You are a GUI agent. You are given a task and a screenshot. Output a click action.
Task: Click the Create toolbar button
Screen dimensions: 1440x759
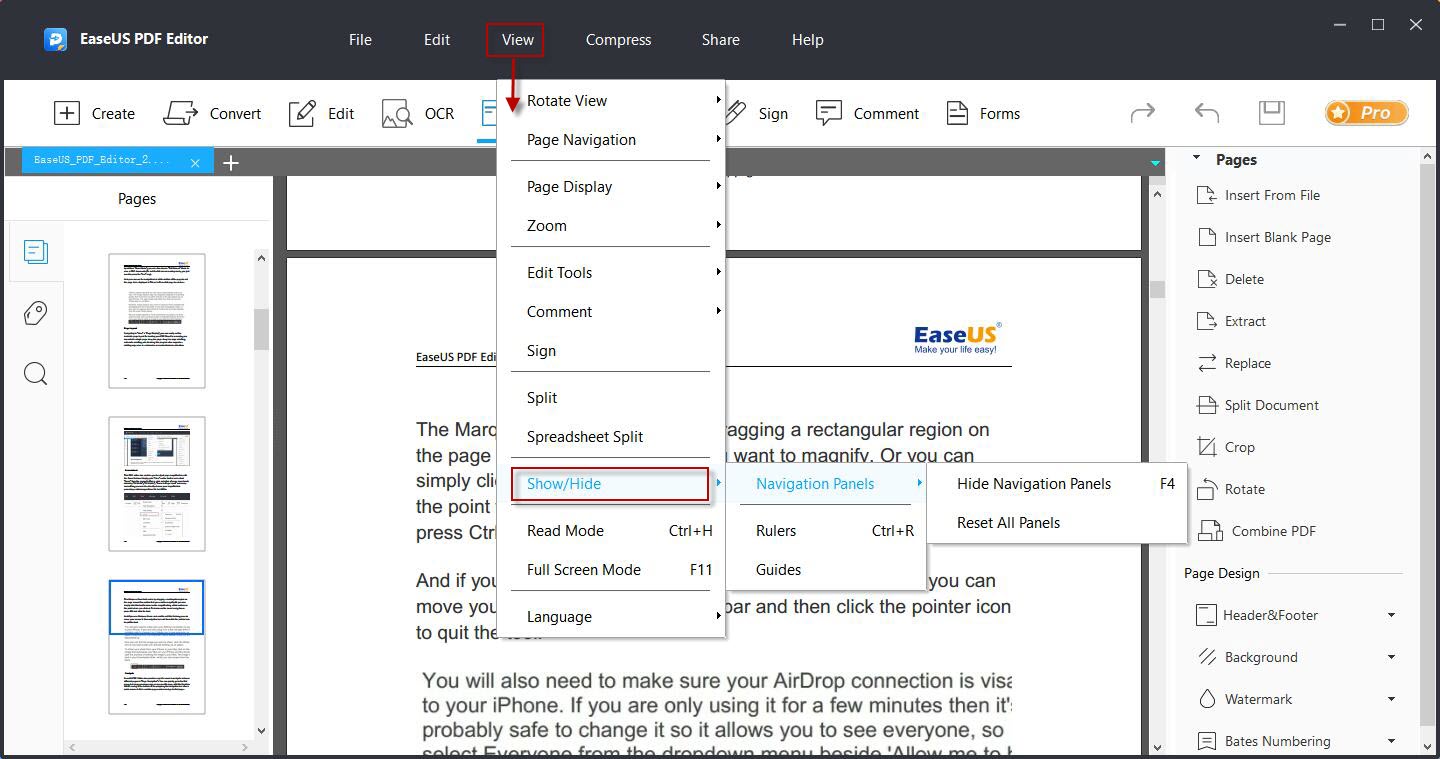(x=94, y=113)
